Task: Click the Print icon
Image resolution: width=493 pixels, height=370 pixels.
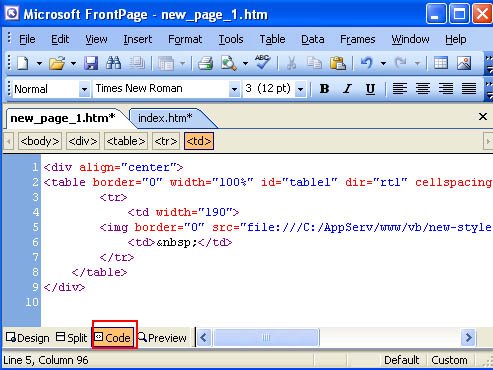Action: 205,63
